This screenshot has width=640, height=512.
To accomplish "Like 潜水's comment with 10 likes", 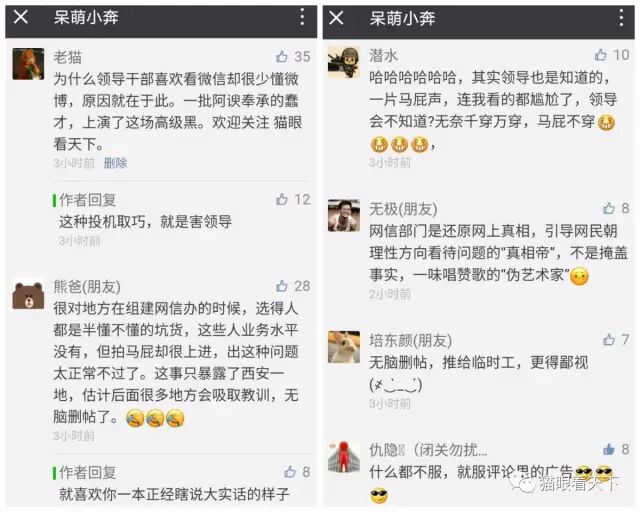I will tap(600, 55).
